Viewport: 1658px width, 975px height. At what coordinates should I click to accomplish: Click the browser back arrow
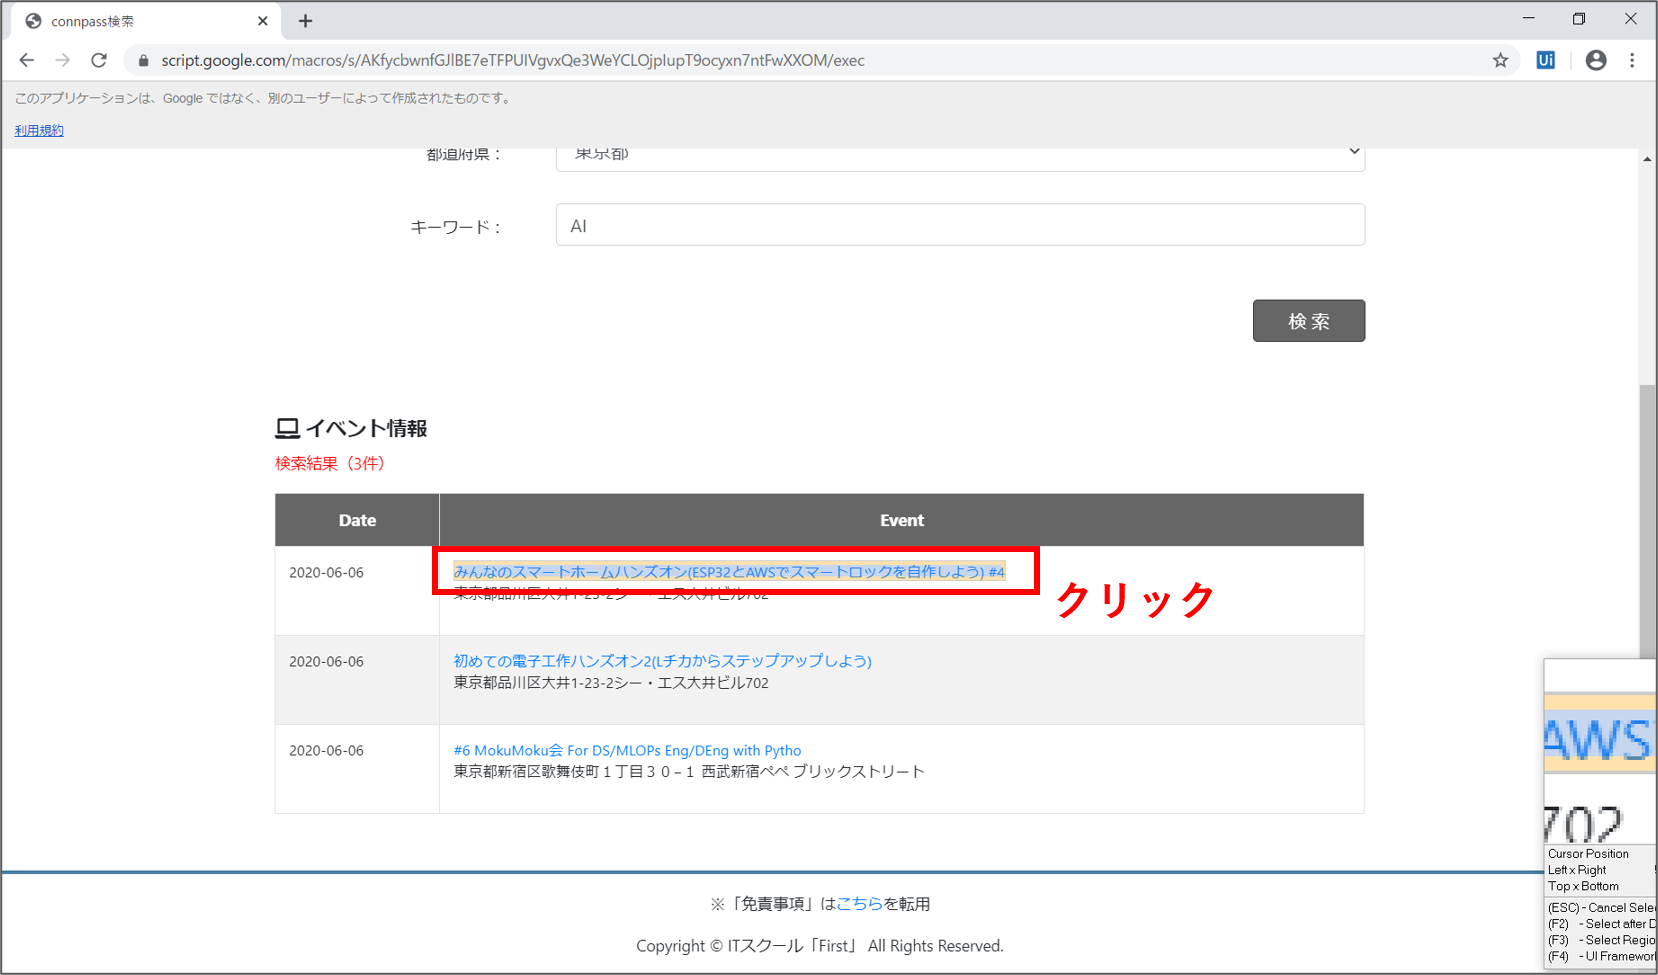click(27, 60)
